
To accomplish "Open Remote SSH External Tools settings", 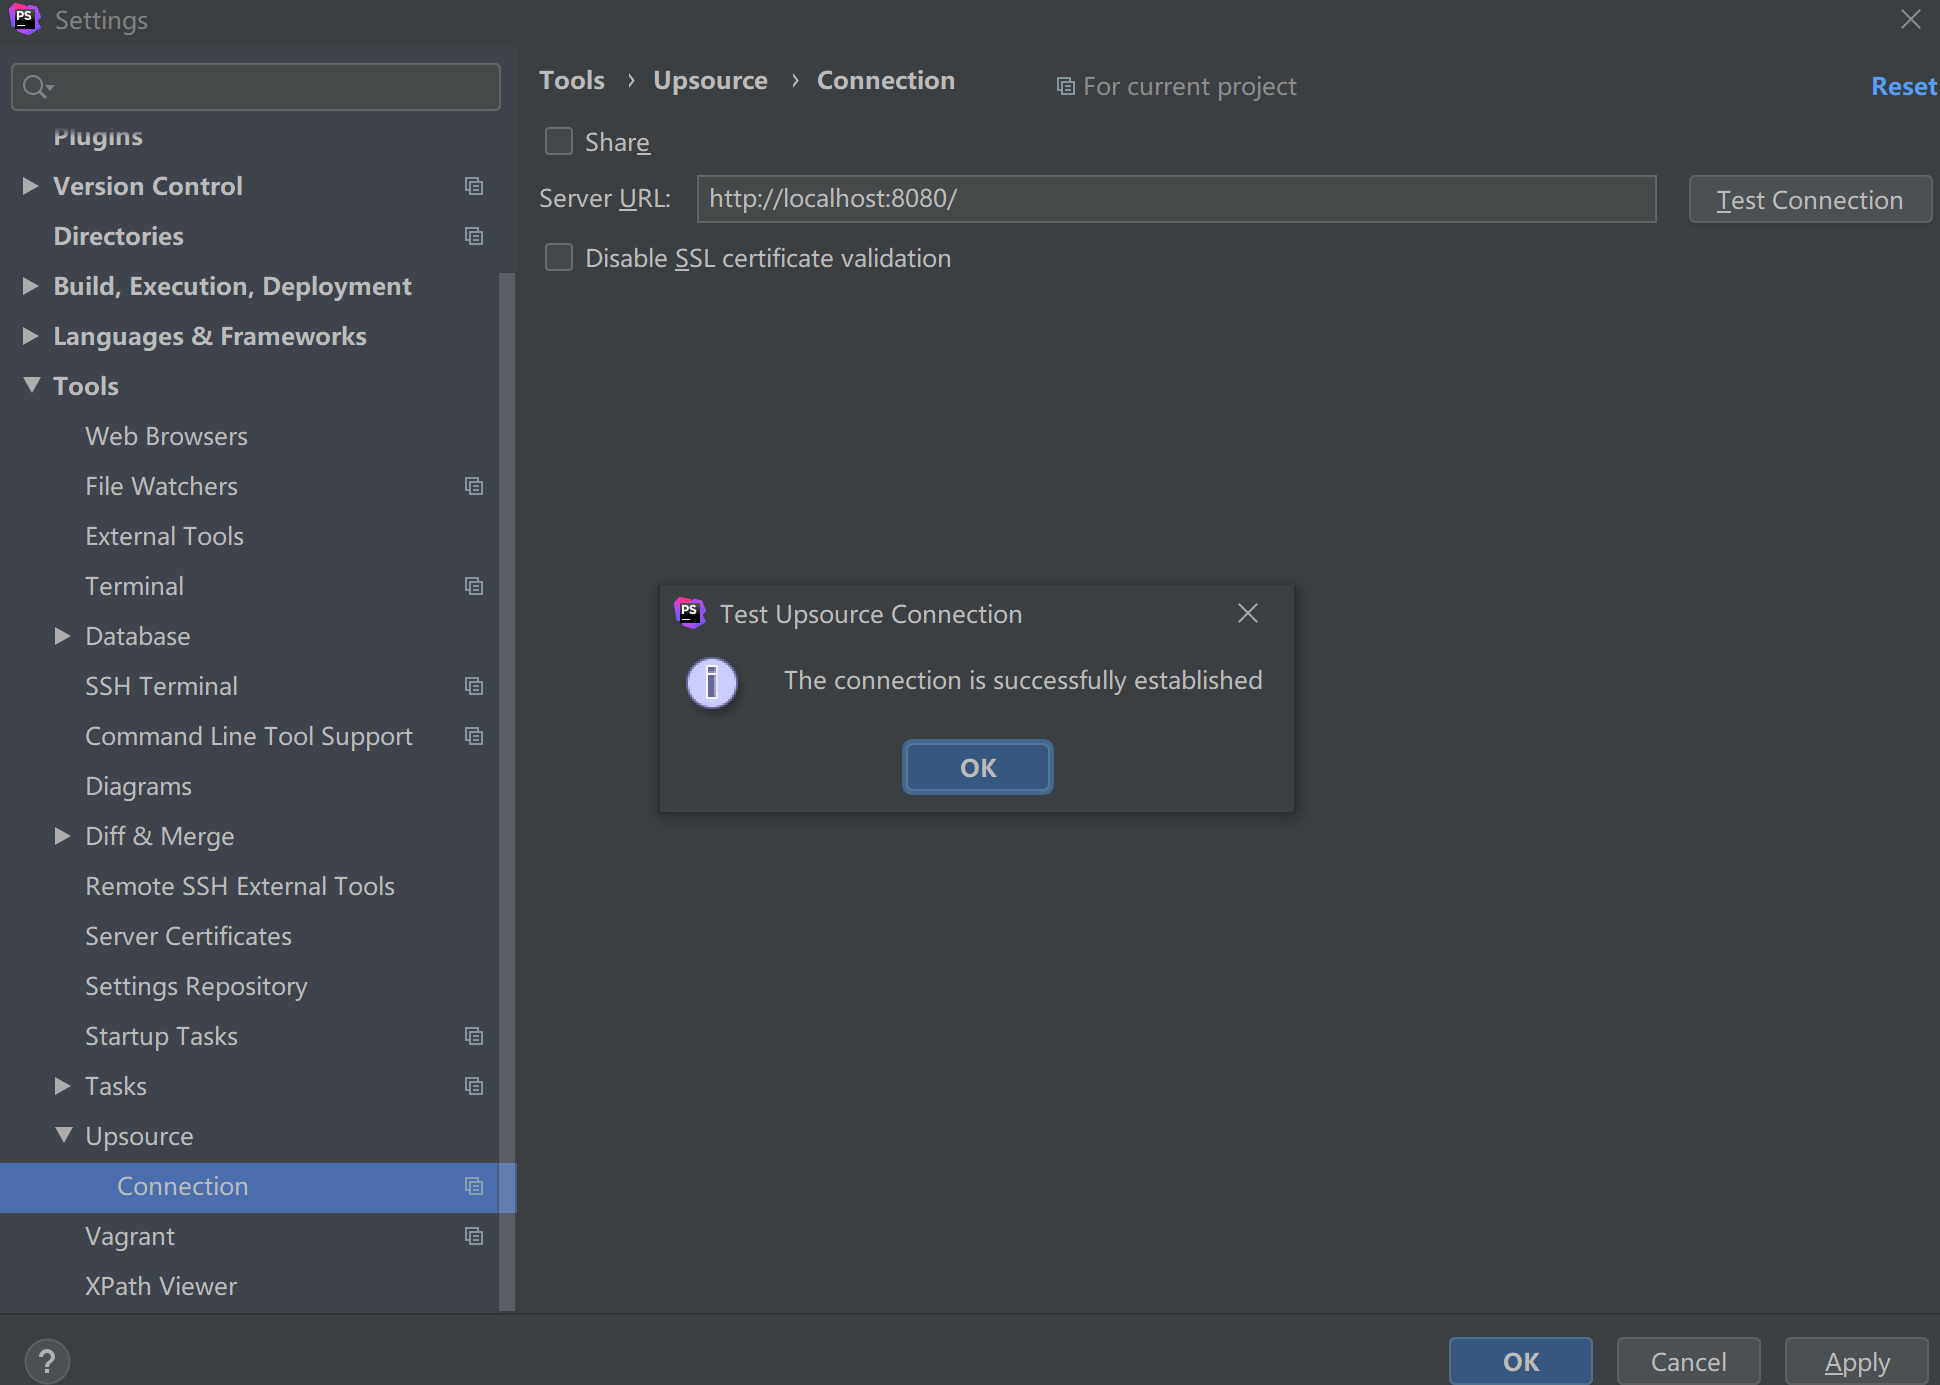I will pos(240,886).
